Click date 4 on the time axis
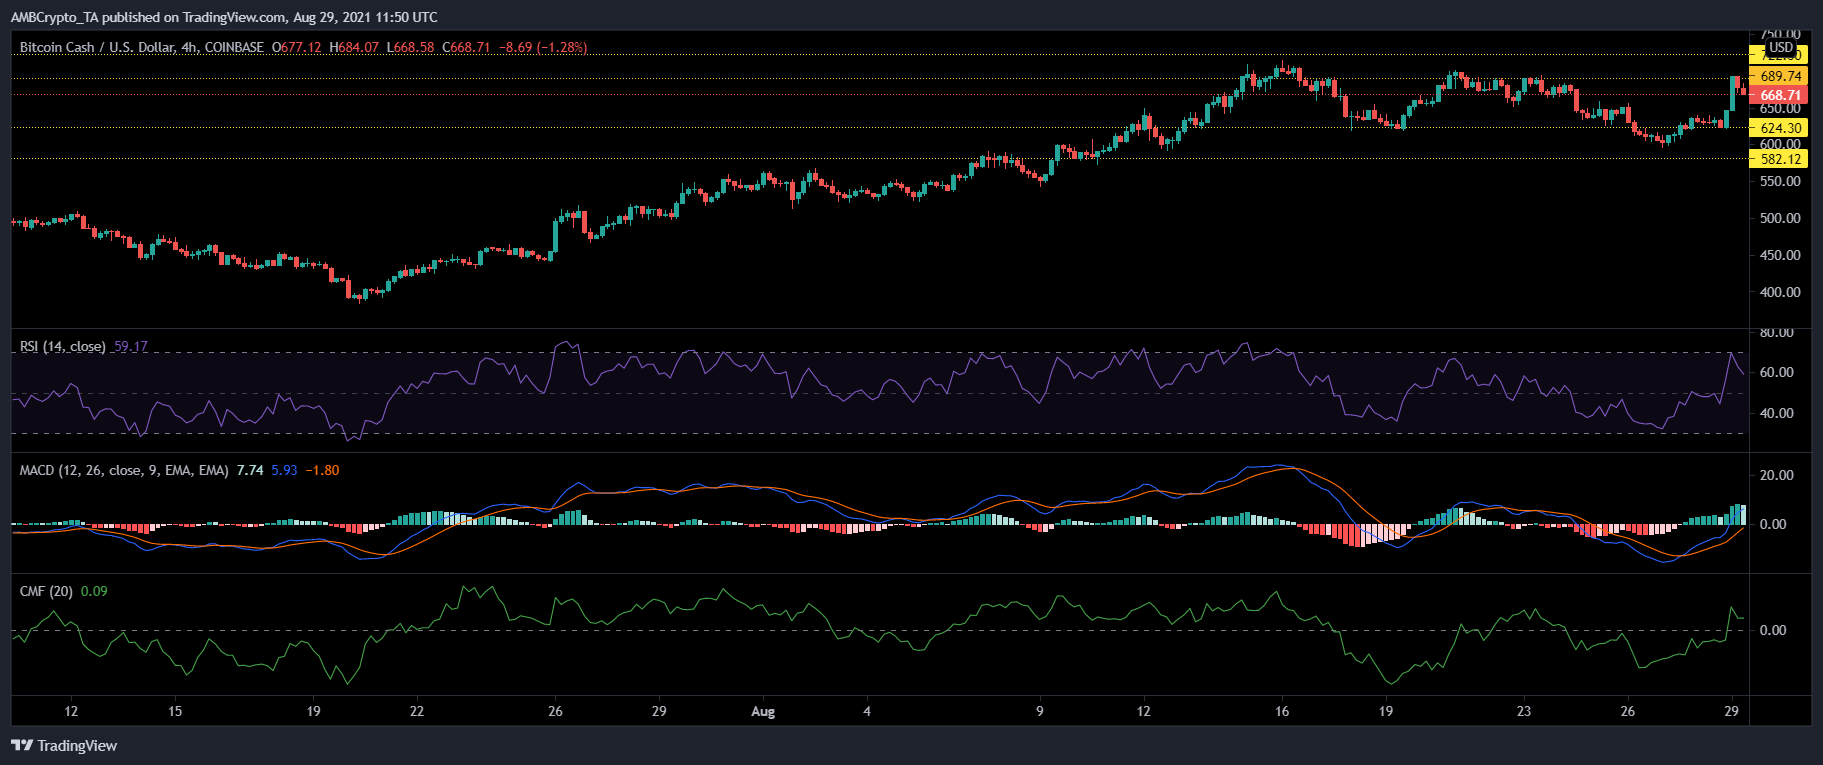1823x765 pixels. tap(867, 712)
